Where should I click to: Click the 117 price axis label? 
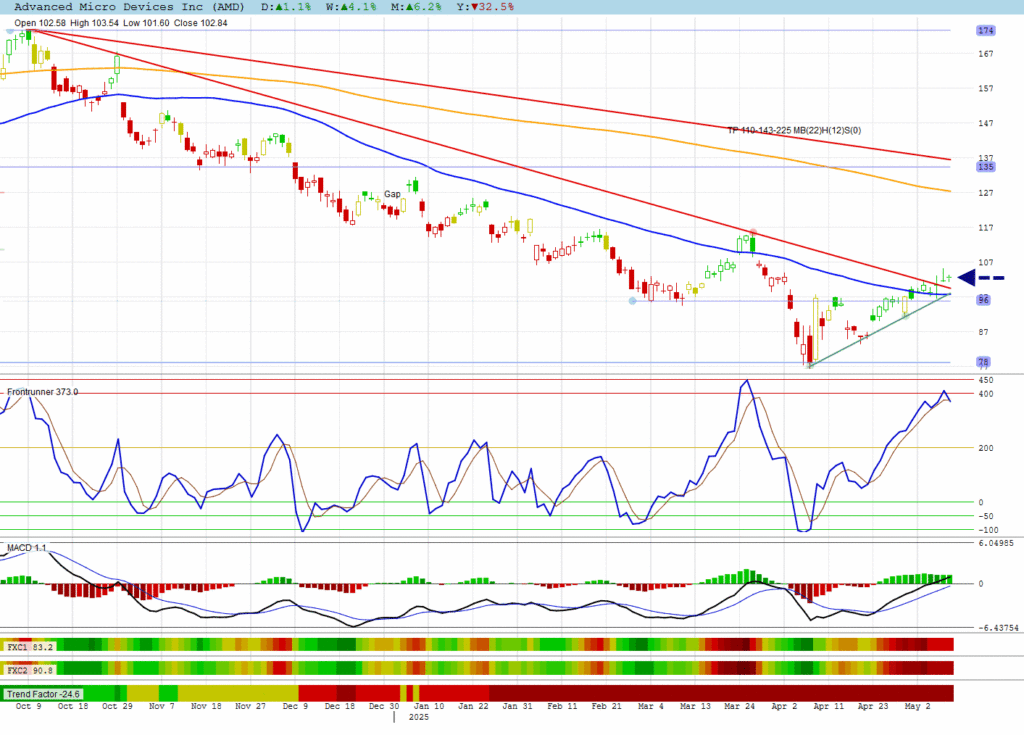pyautogui.click(x=985, y=228)
